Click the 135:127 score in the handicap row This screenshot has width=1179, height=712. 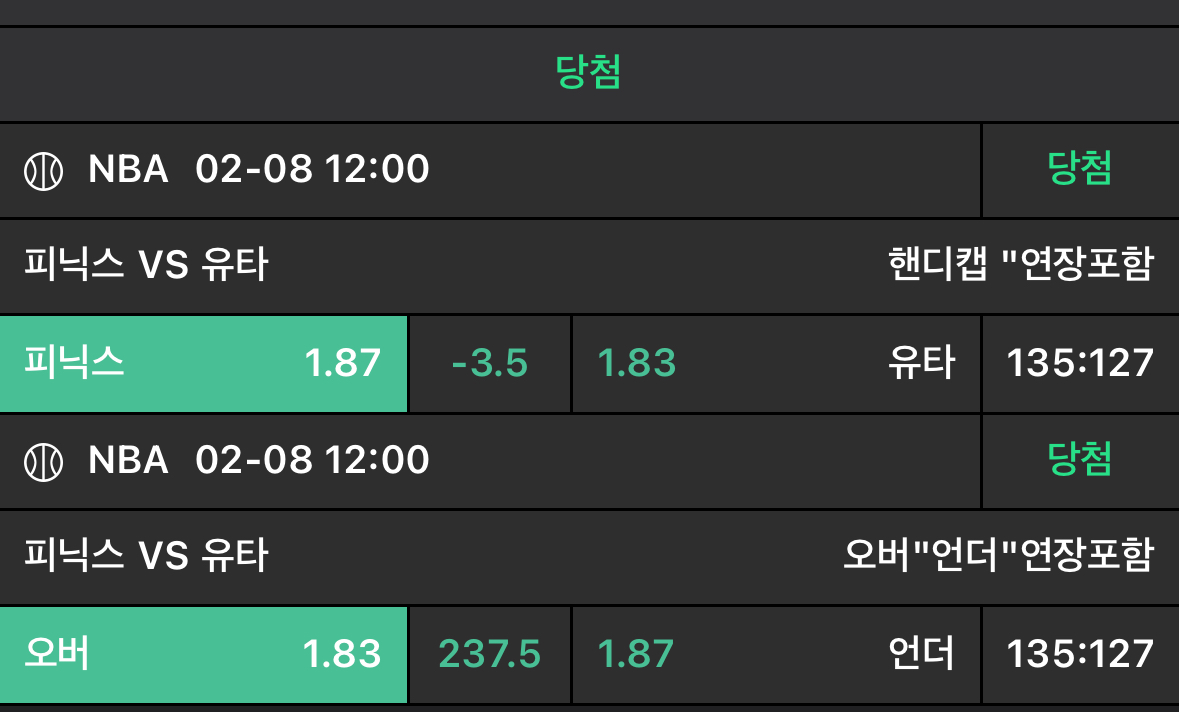coord(1080,363)
